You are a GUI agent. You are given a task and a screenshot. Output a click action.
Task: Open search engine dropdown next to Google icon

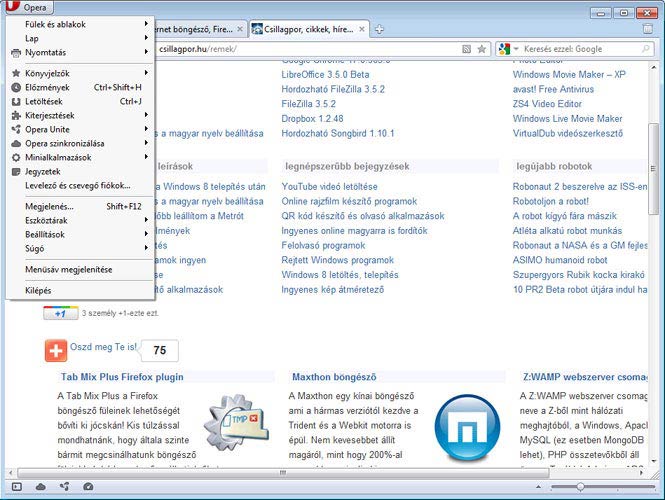pos(516,49)
